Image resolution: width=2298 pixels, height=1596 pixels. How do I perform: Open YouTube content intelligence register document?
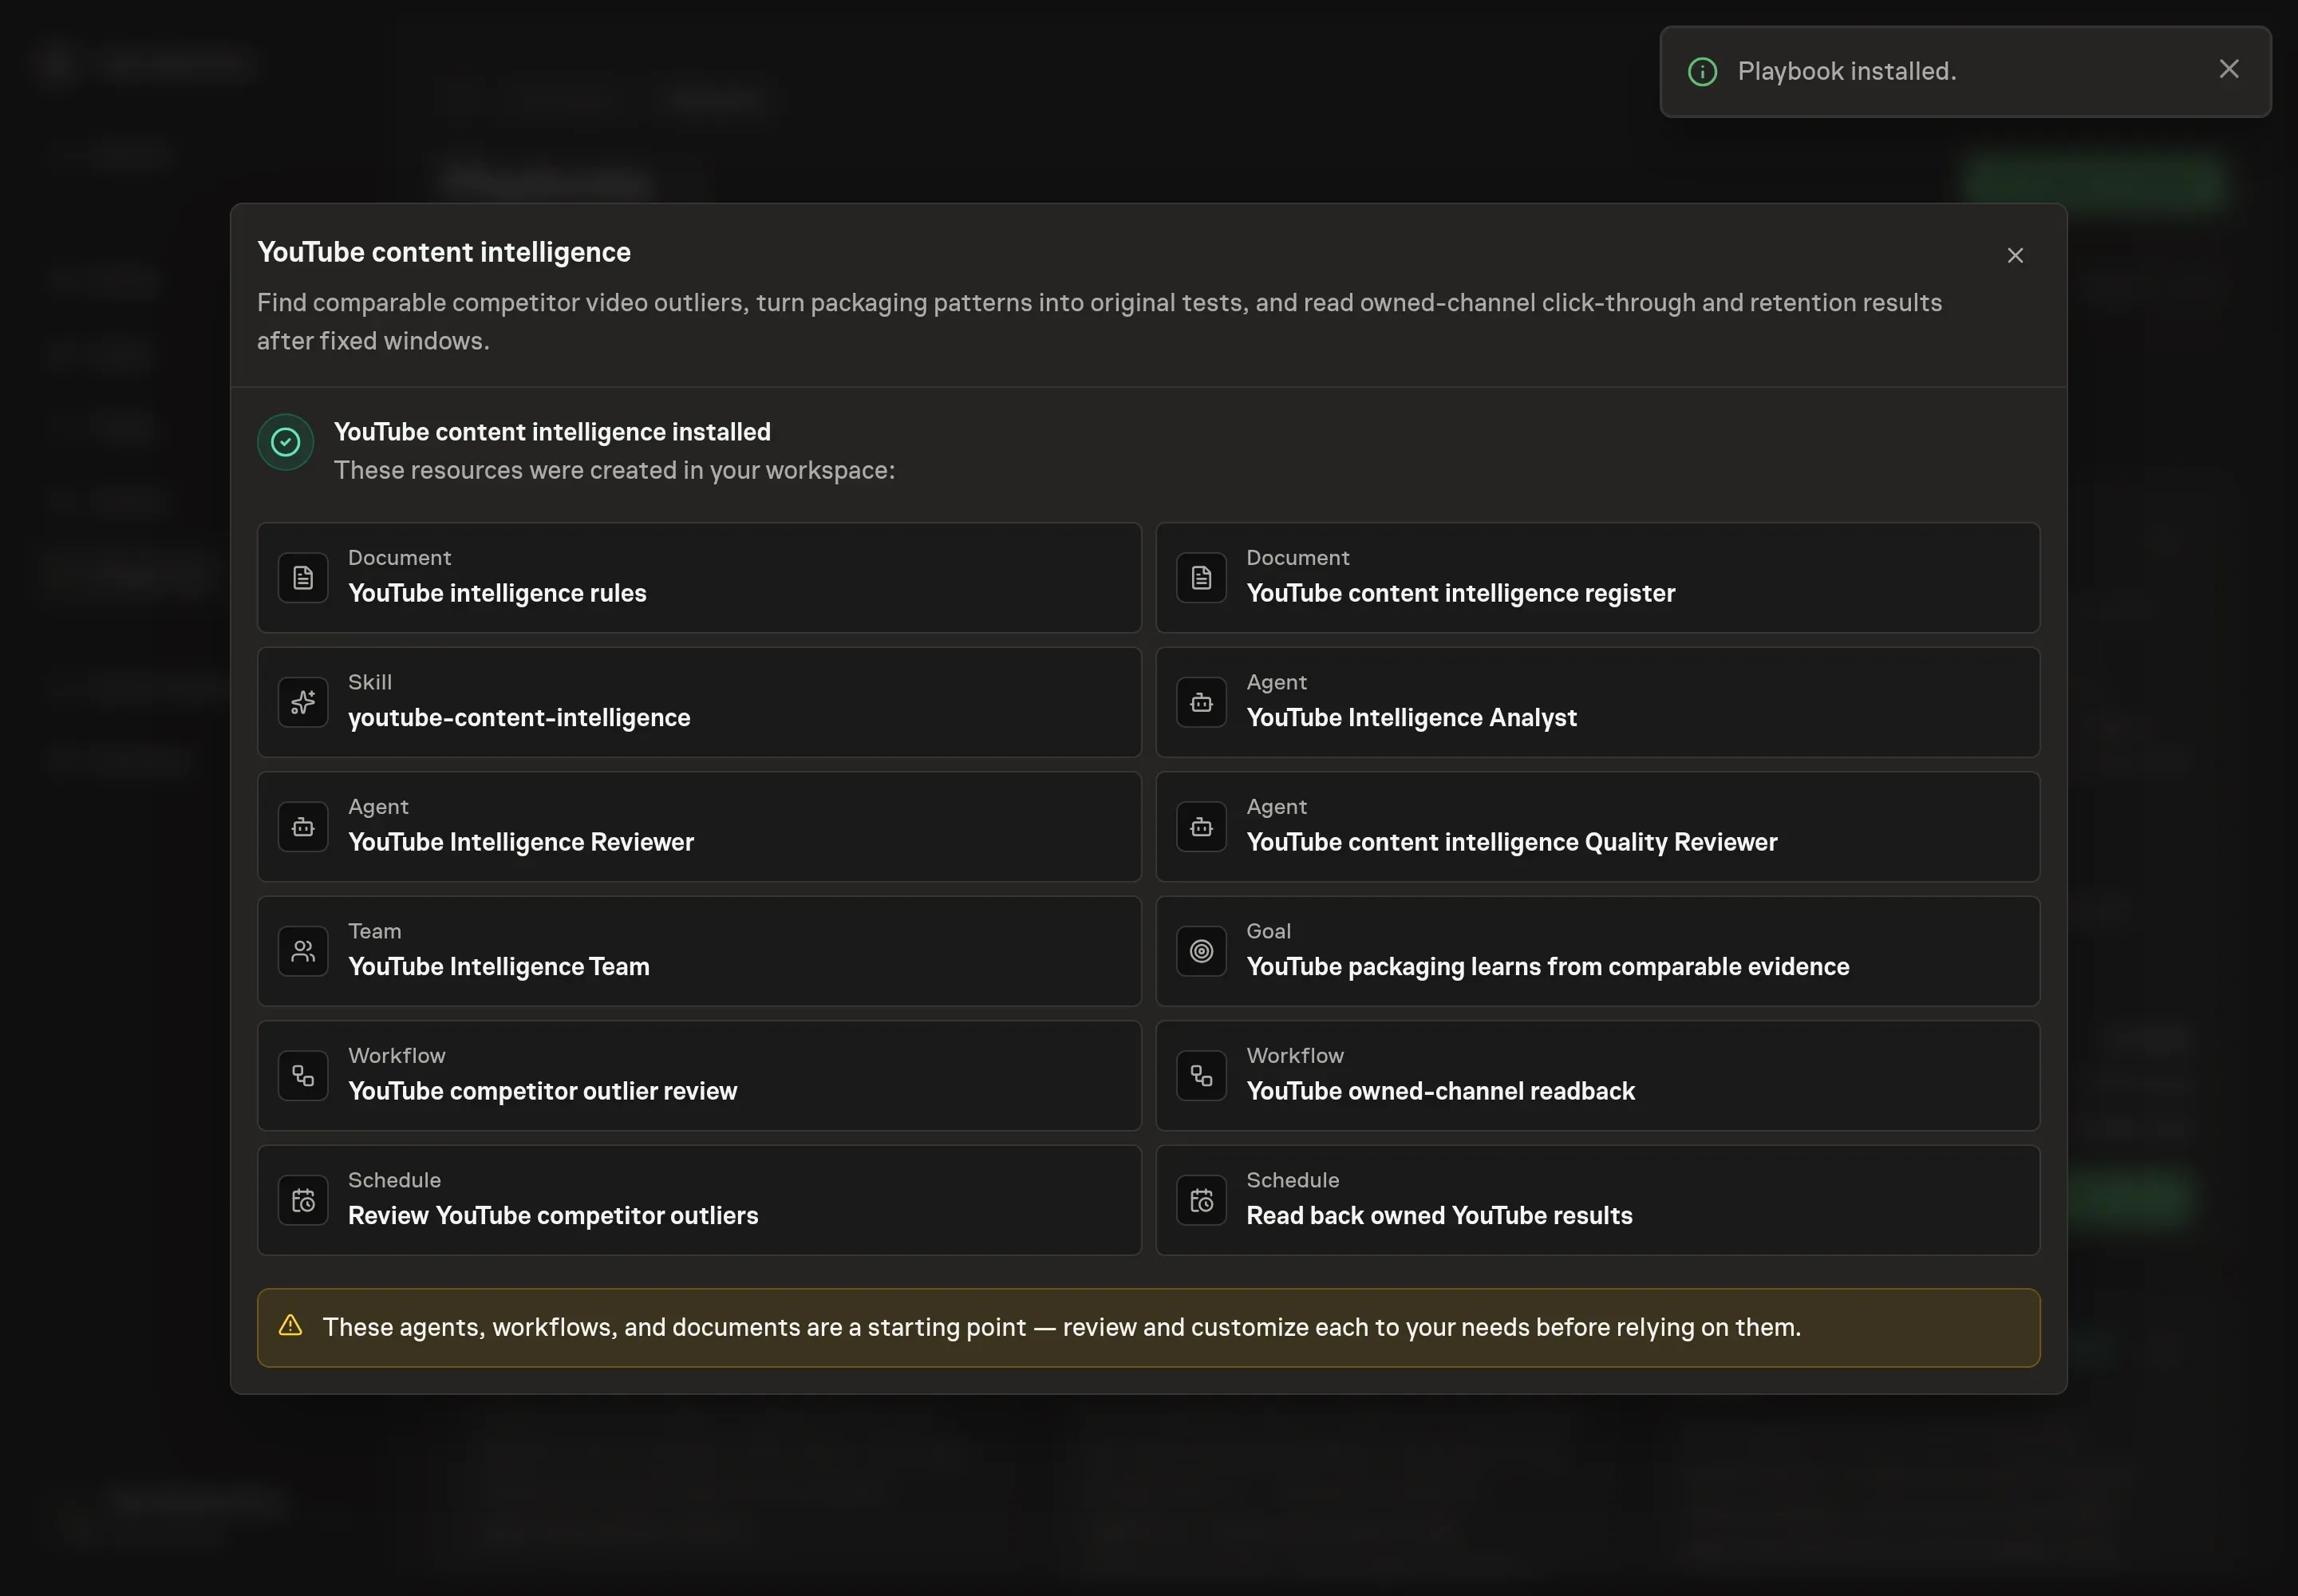1597,578
